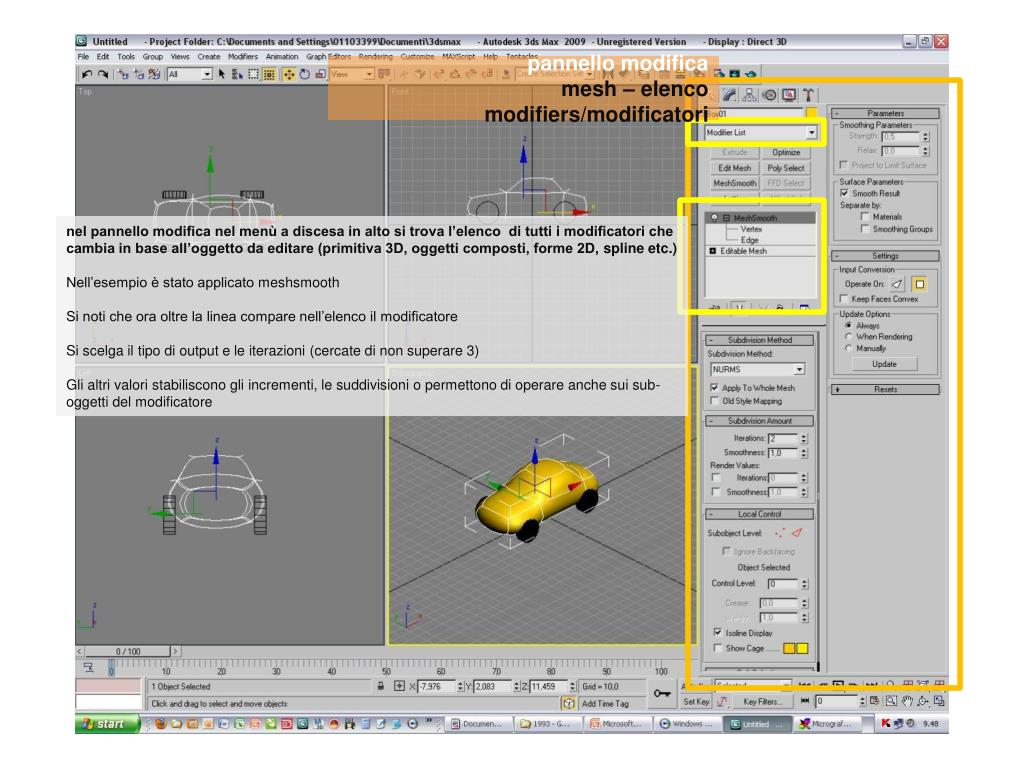Toggle the Window/Crossing selection icon
Screen dimensions: 1024x768
269,74
